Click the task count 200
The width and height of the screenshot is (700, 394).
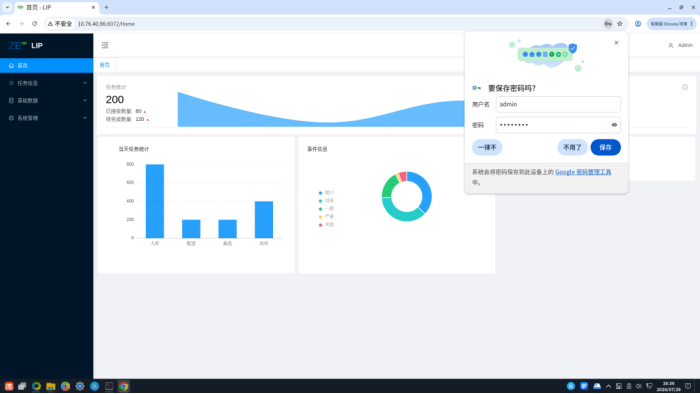pos(115,100)
